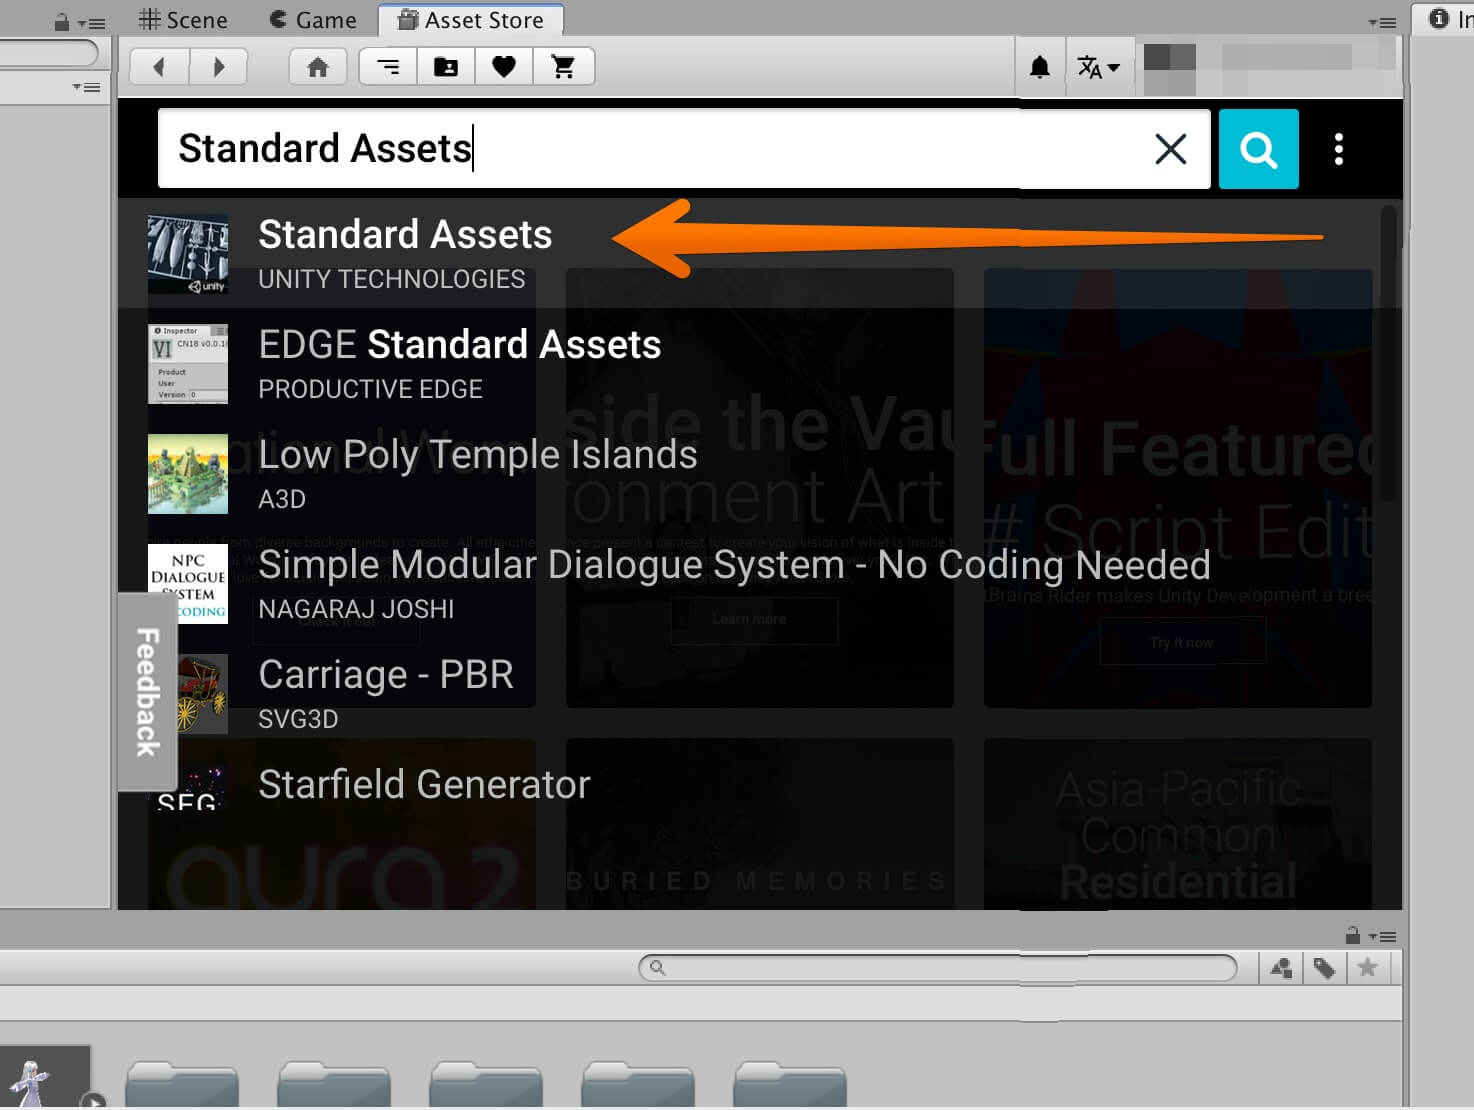Open the category list menu icon
Screen dimensions: 1474x1110
coord(388,67)
